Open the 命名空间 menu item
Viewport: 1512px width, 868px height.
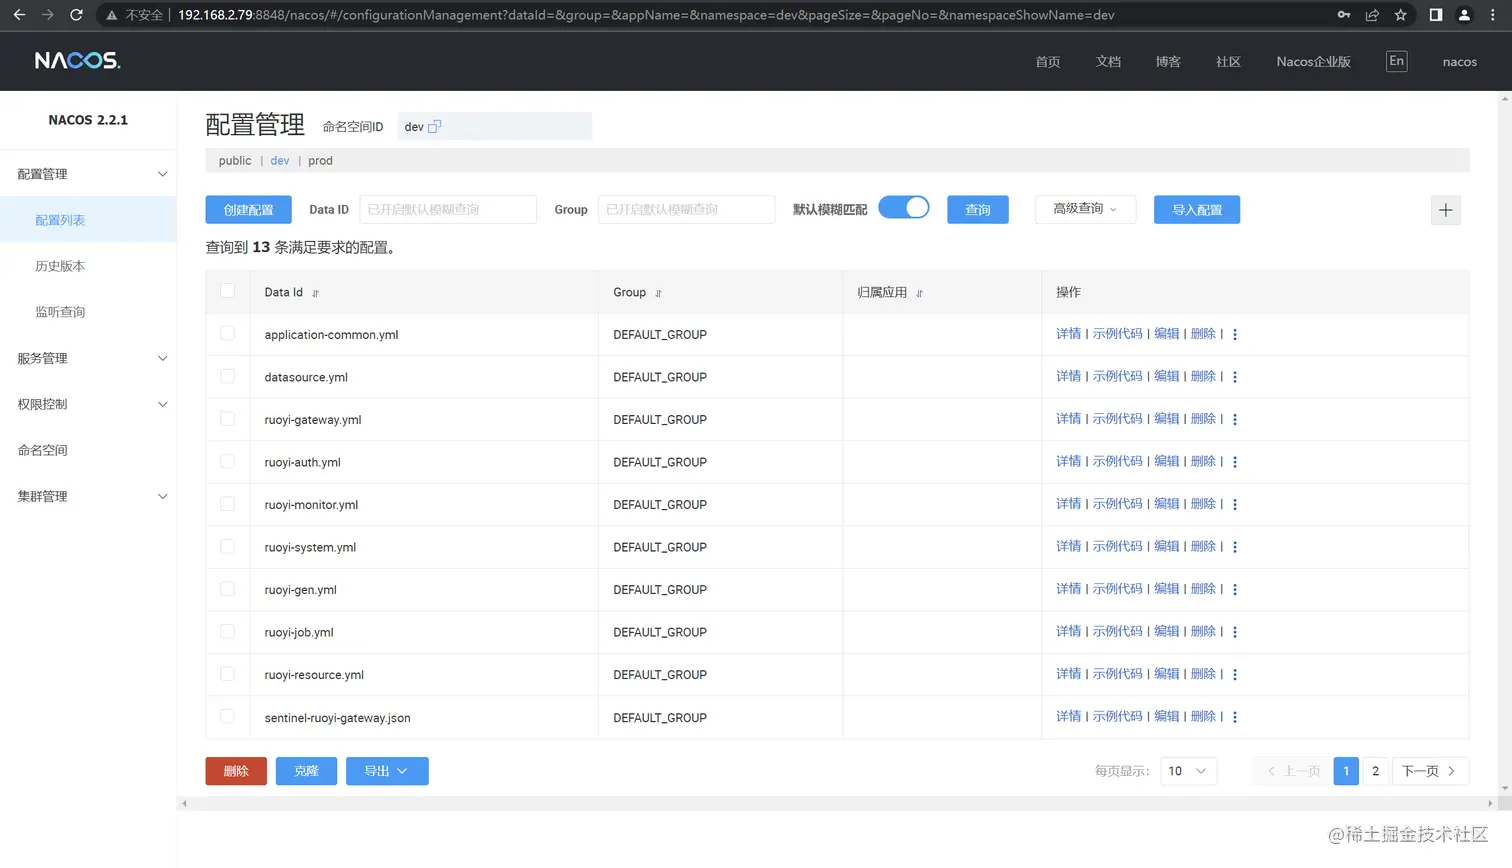(x=88, y=450)
